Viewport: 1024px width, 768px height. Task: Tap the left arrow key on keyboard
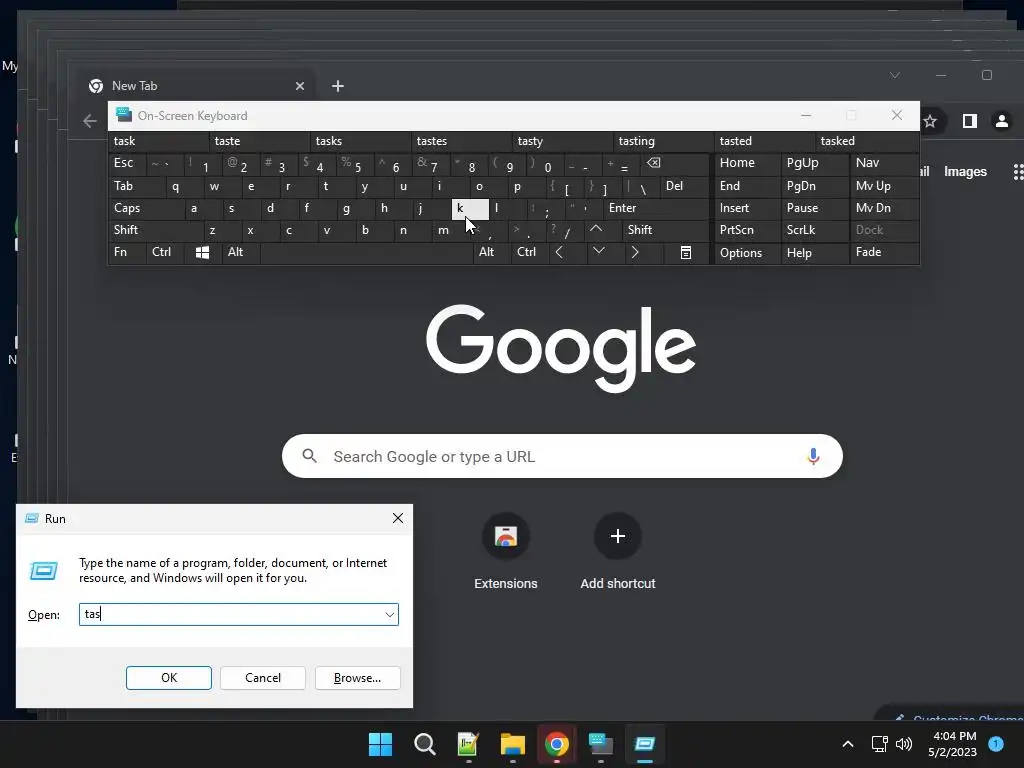560,252
